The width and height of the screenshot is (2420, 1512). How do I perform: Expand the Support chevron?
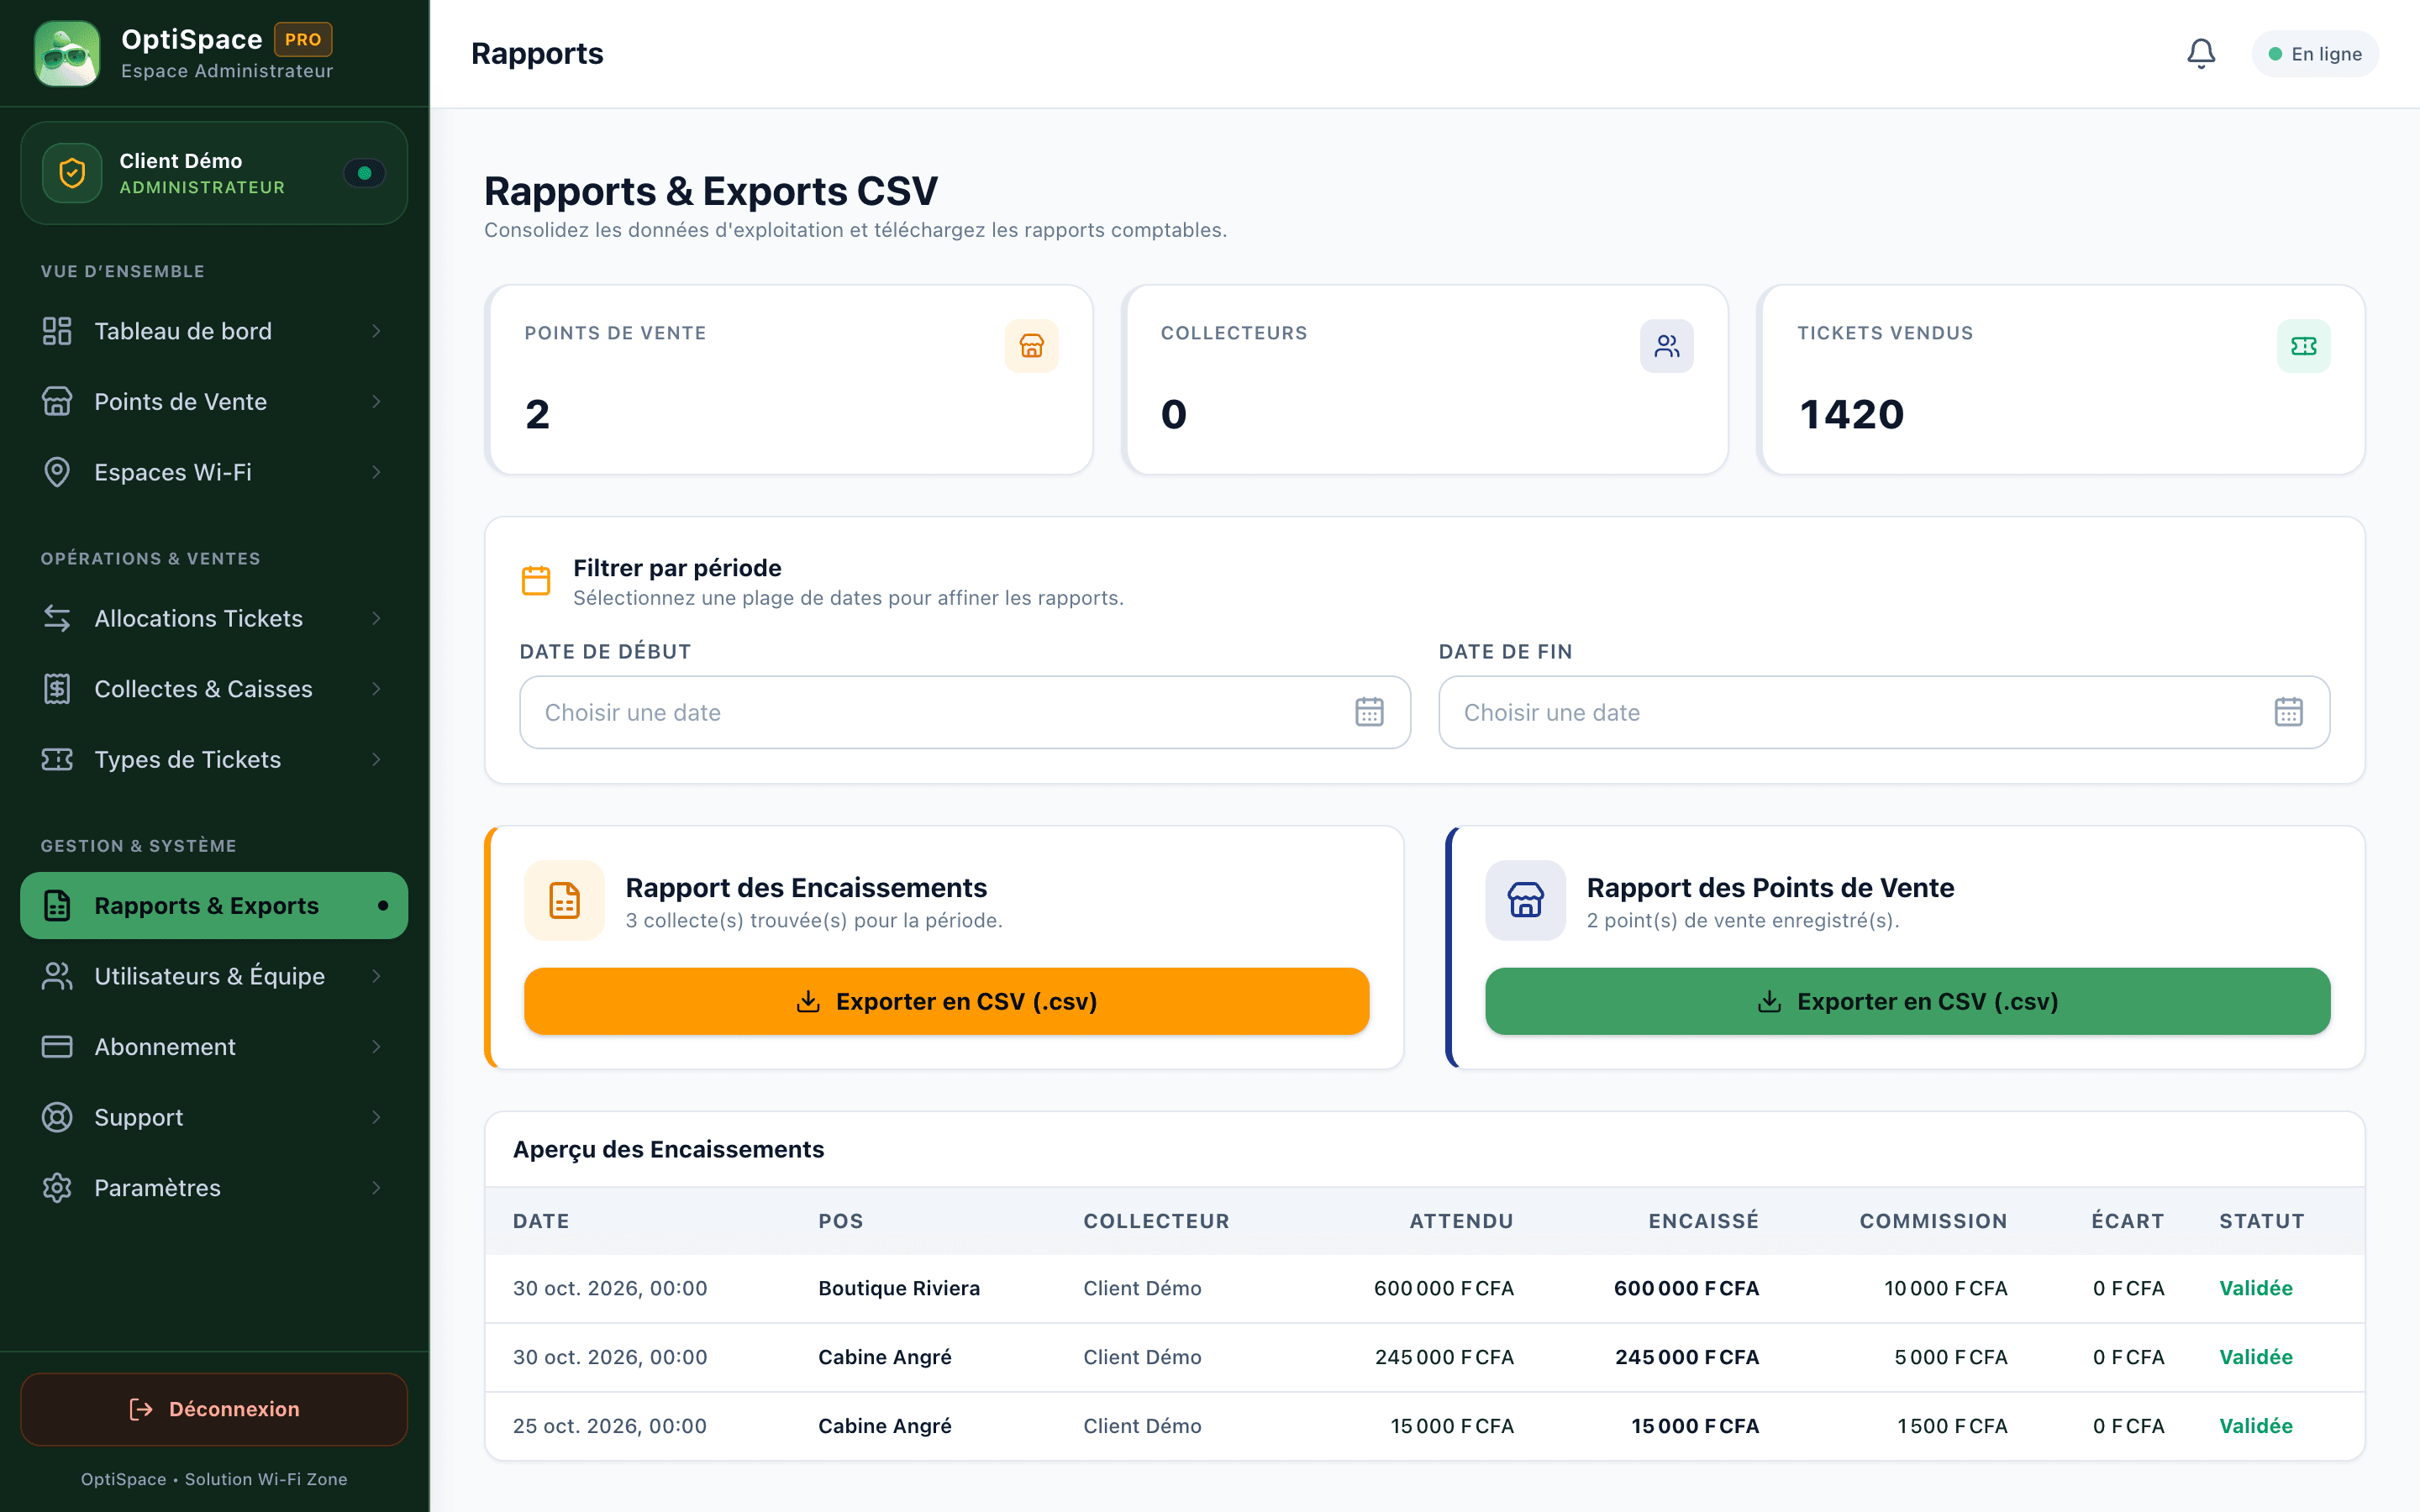click(376, 1117)
